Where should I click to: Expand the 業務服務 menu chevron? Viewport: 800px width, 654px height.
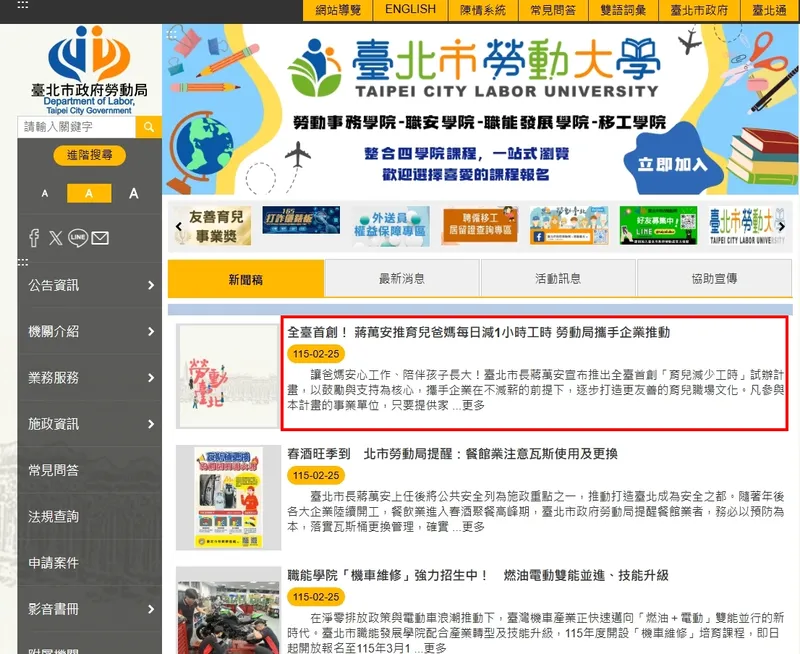pyautogui.click(x=151, y=378)
